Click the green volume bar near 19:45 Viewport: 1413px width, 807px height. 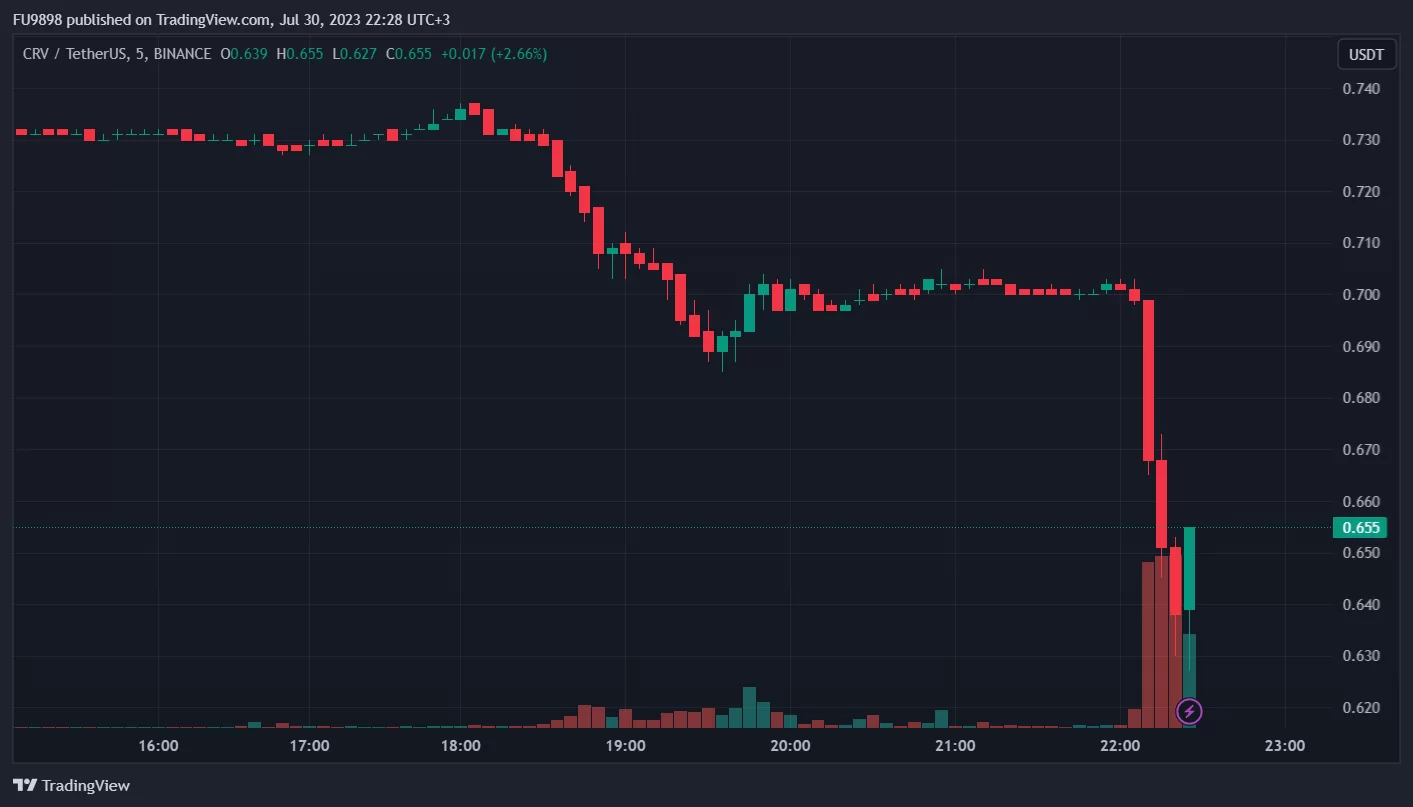(x=749, y=706)
